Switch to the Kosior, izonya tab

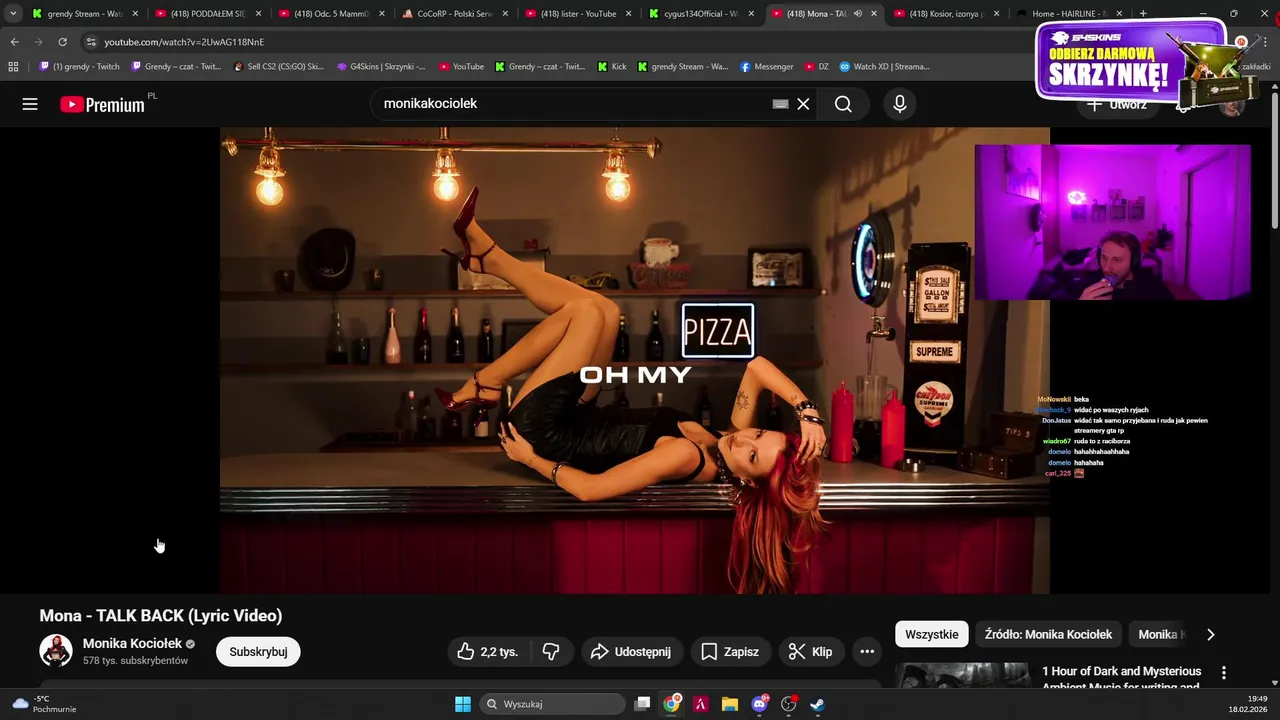(x=947, y=14)
